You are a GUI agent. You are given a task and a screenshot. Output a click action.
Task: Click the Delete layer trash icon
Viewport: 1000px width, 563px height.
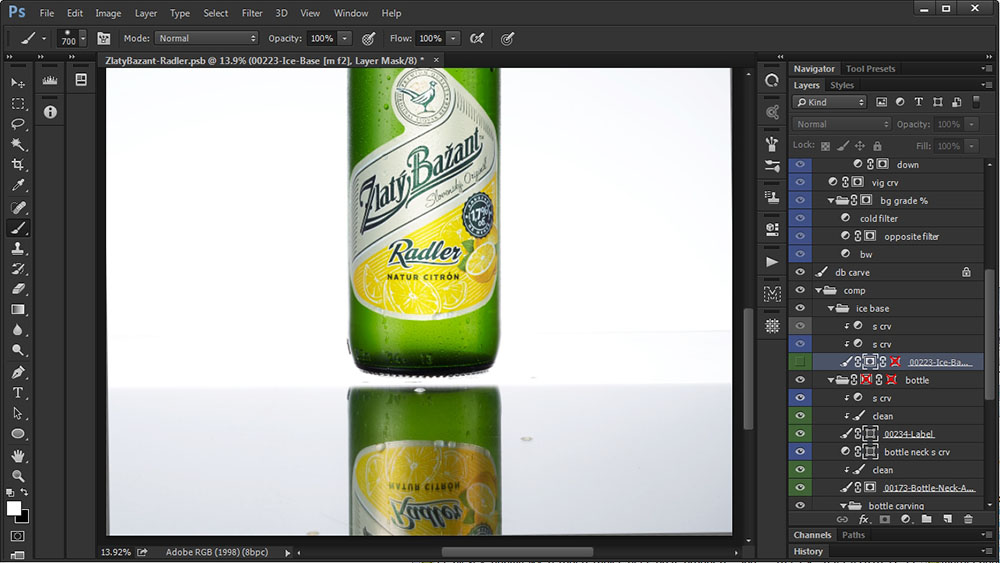[968, 519]
